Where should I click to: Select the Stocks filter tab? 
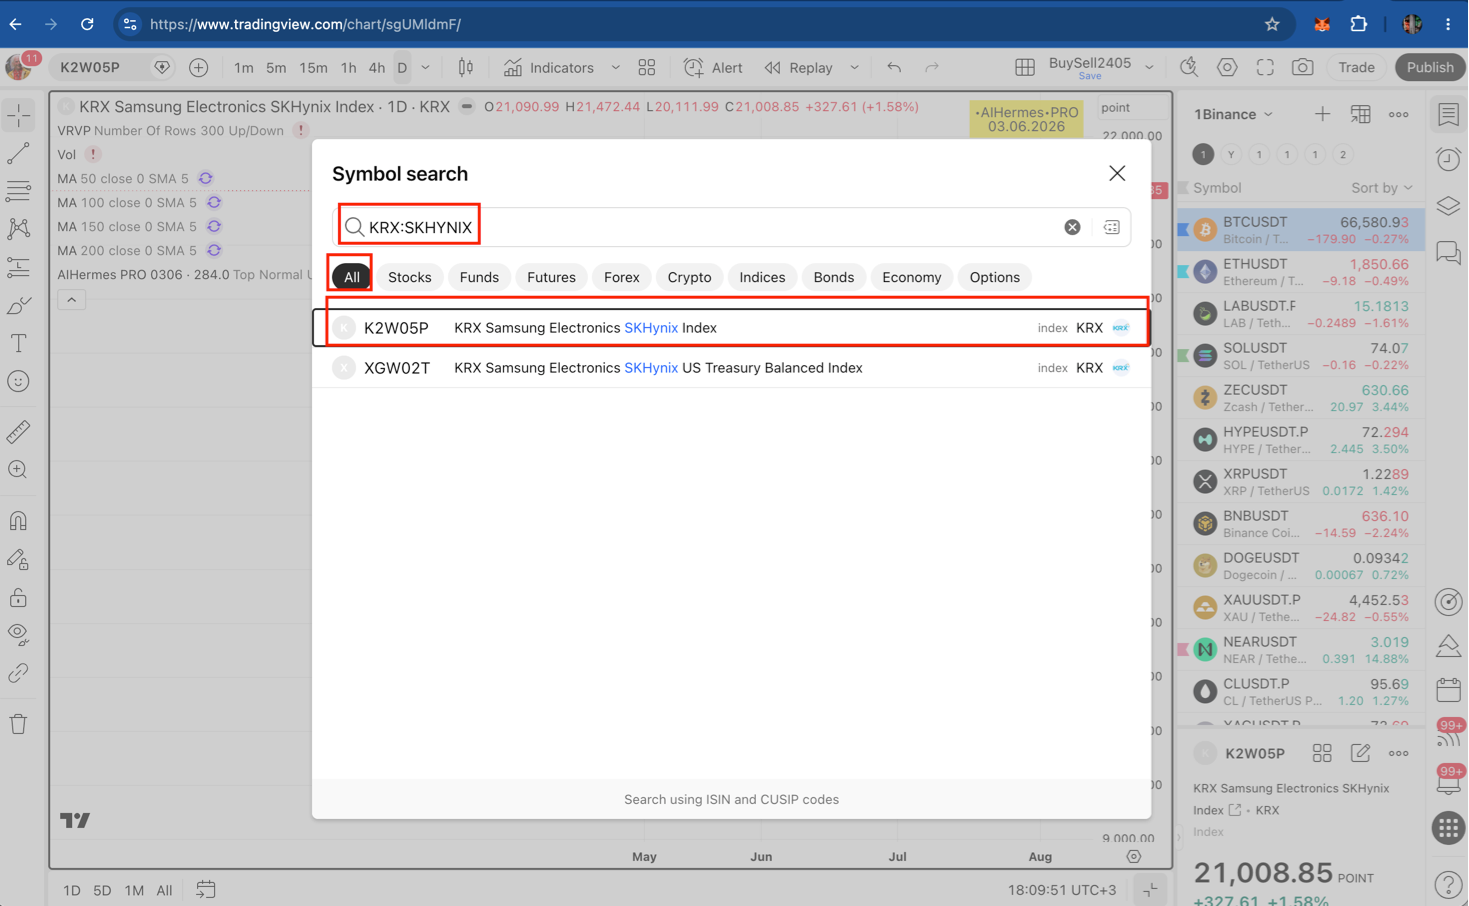coord(409,277)
